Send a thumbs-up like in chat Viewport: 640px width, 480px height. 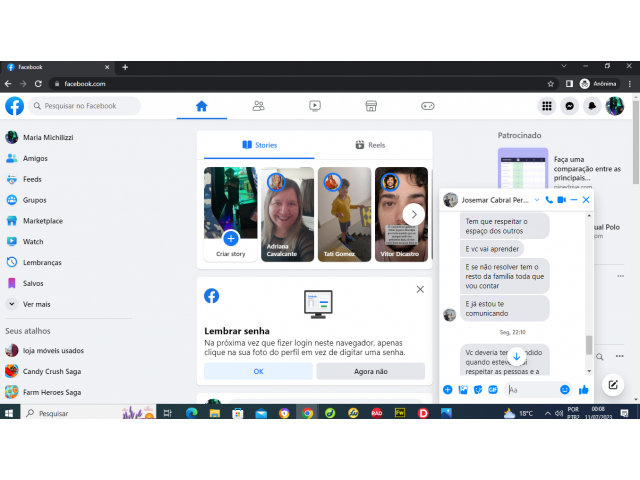point(584,389)
